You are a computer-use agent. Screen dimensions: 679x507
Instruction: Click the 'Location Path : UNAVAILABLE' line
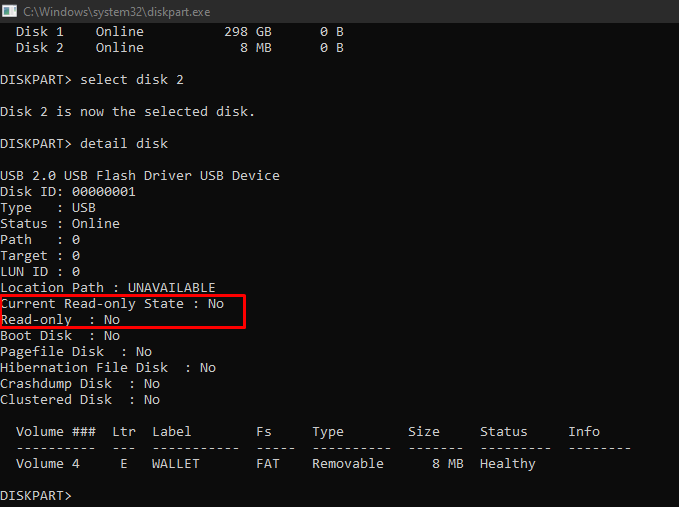pos(108,288)
